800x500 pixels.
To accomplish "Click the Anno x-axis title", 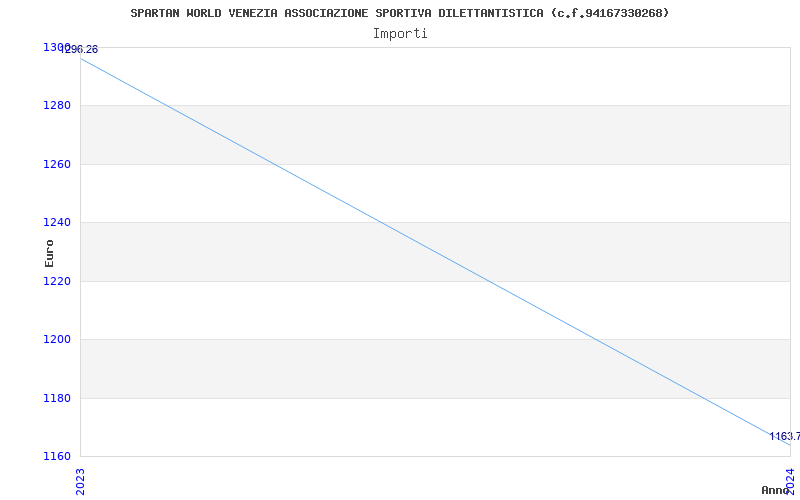I will coord(775,490).
